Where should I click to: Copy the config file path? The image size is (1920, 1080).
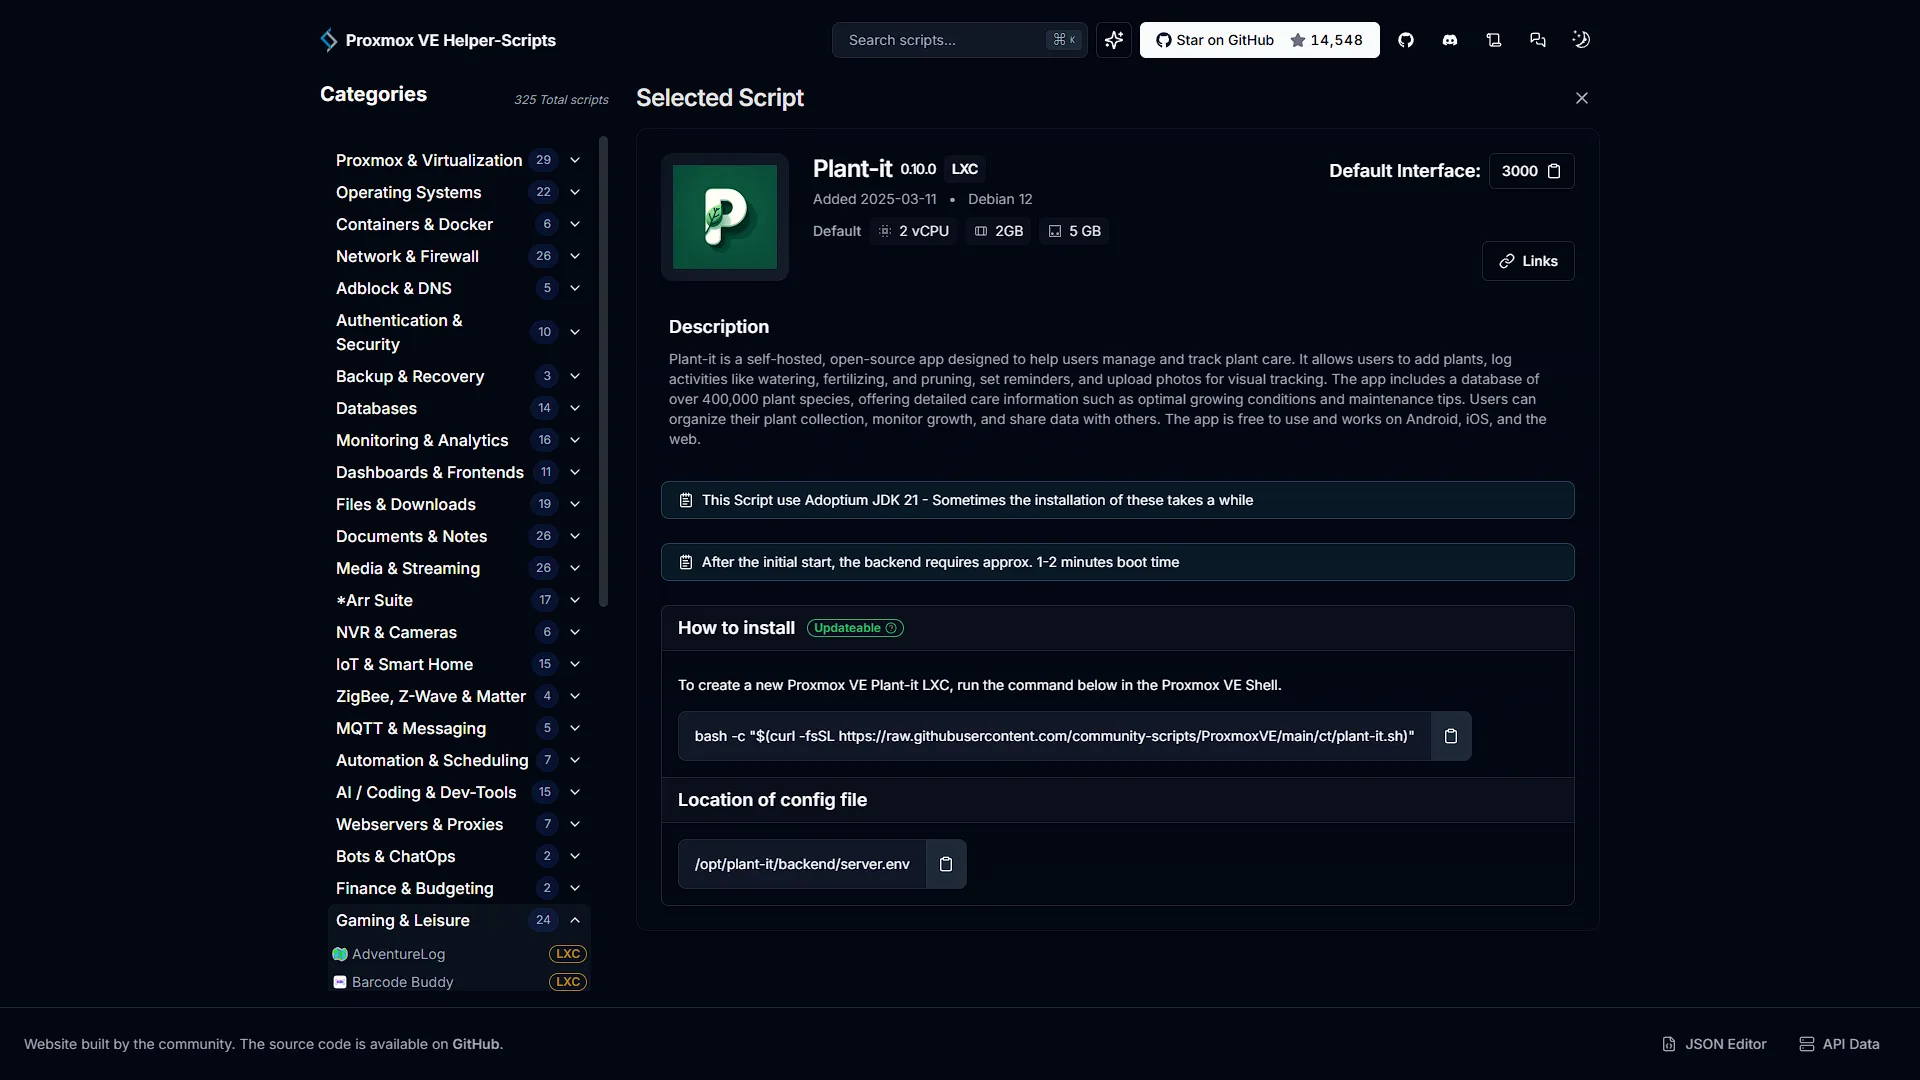coord(946,864)
